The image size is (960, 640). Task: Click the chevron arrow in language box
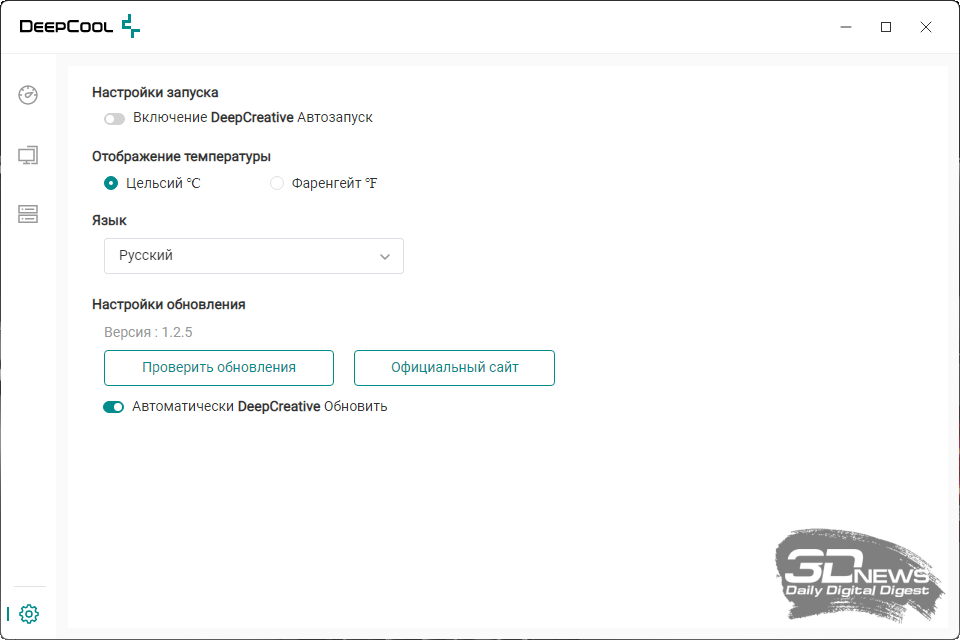click(385, 257)
